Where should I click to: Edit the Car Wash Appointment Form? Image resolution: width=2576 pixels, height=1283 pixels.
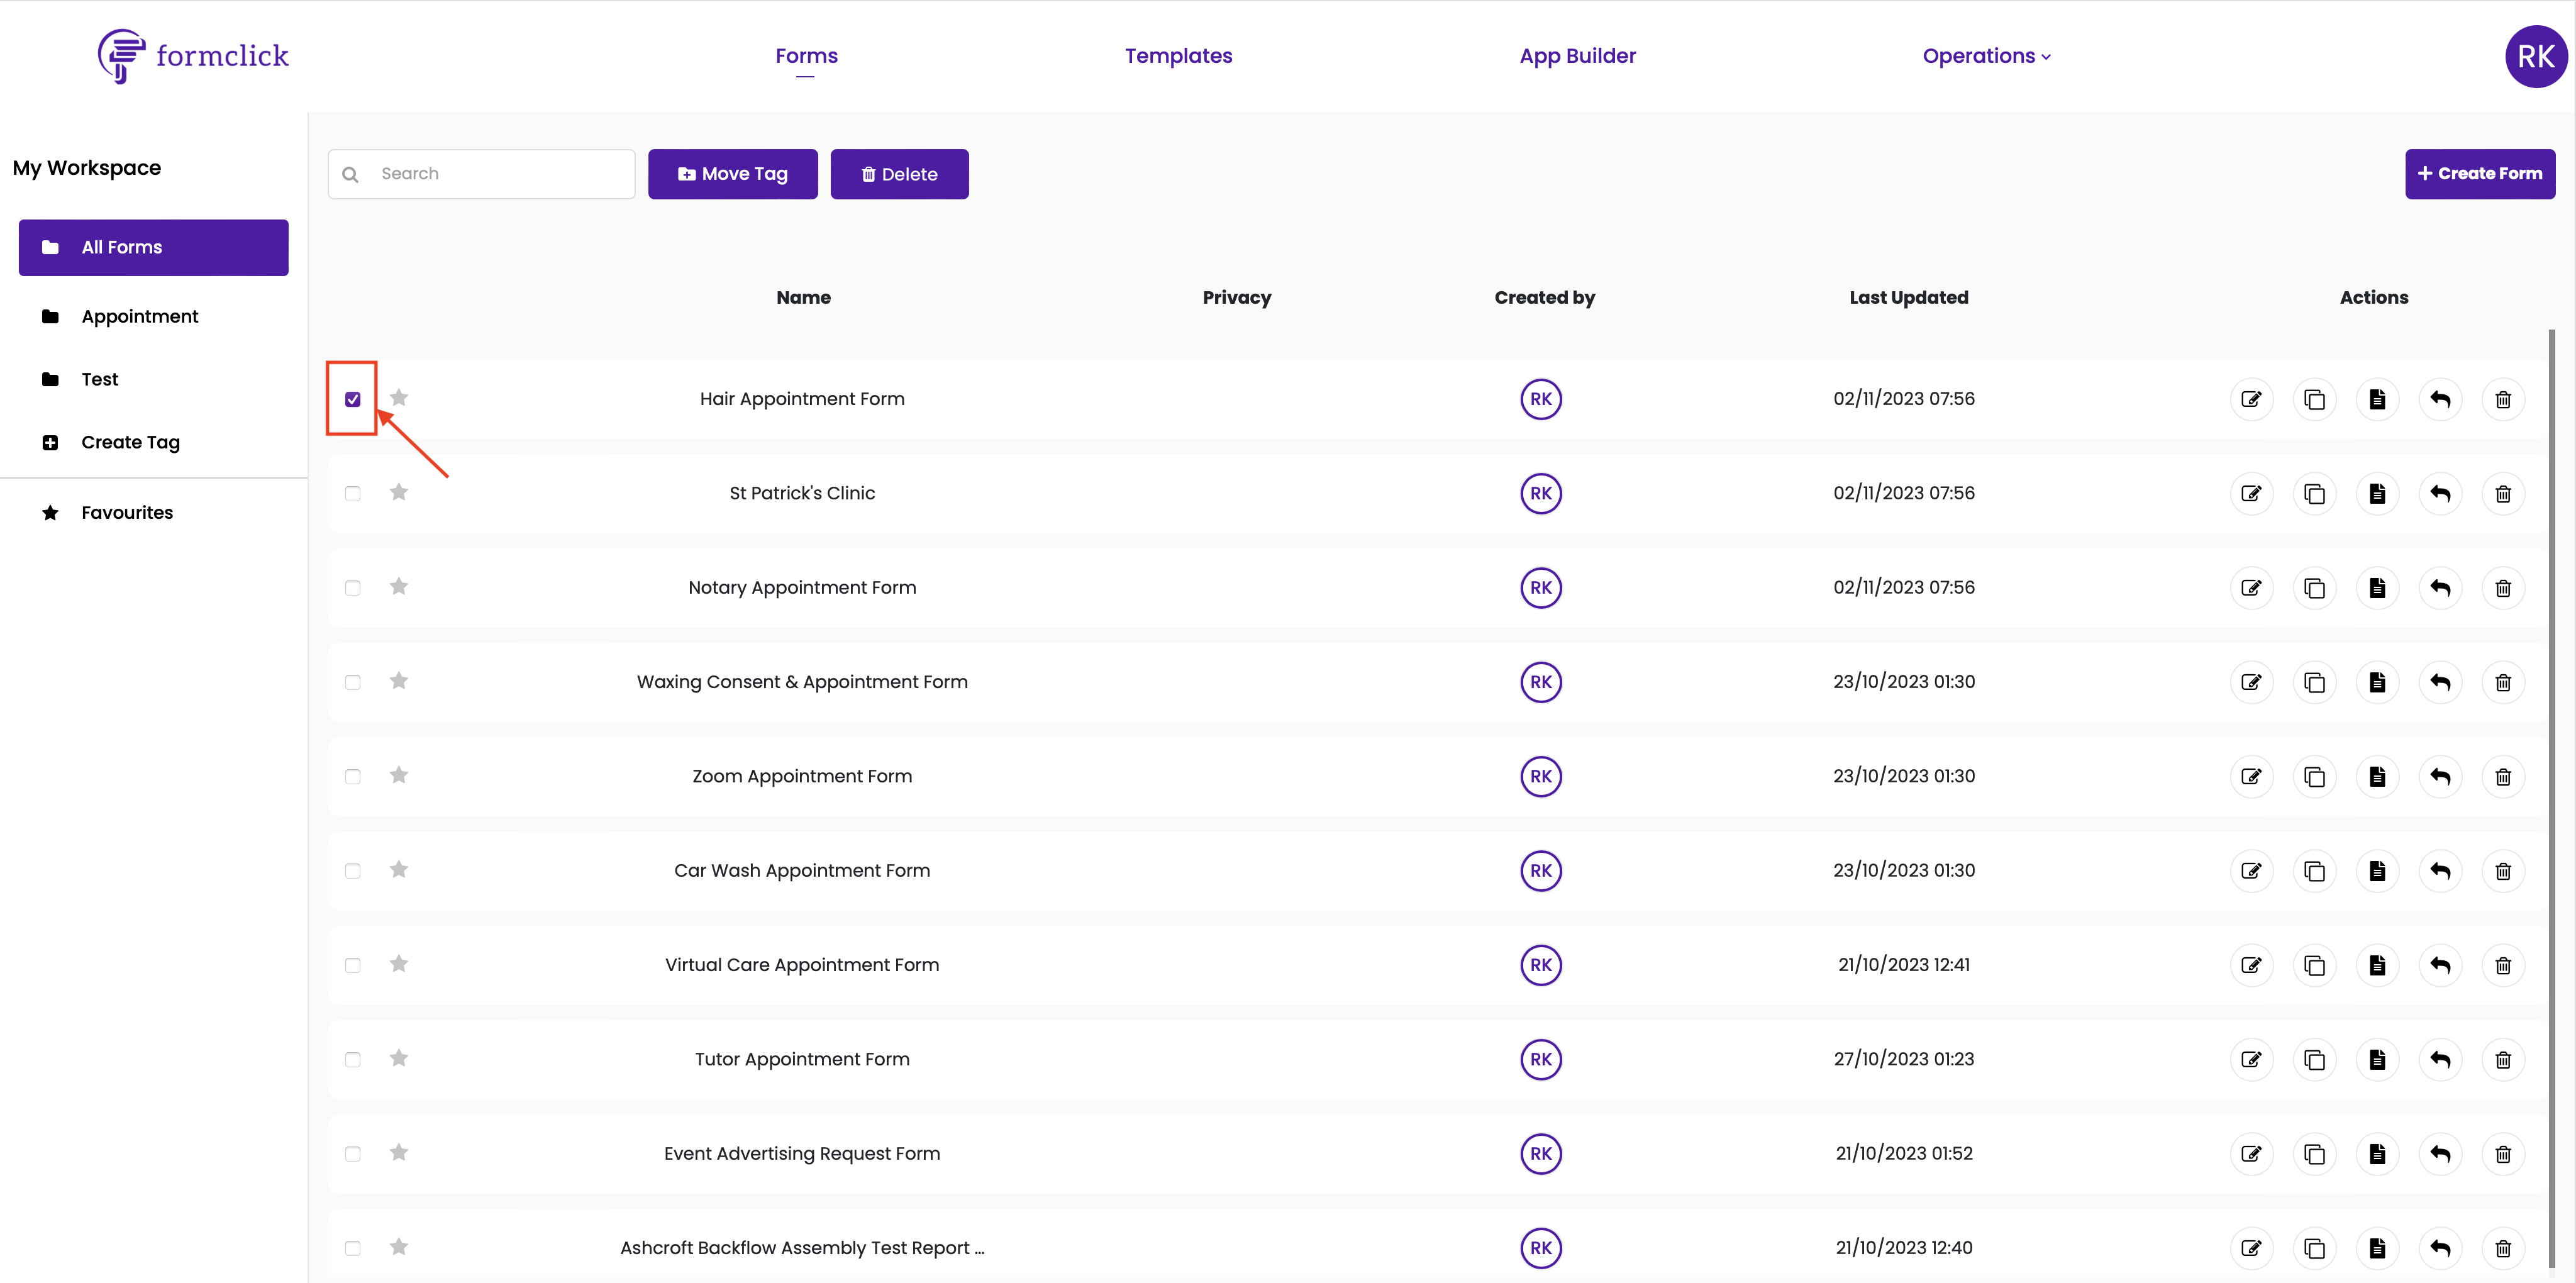[2251, 871]
